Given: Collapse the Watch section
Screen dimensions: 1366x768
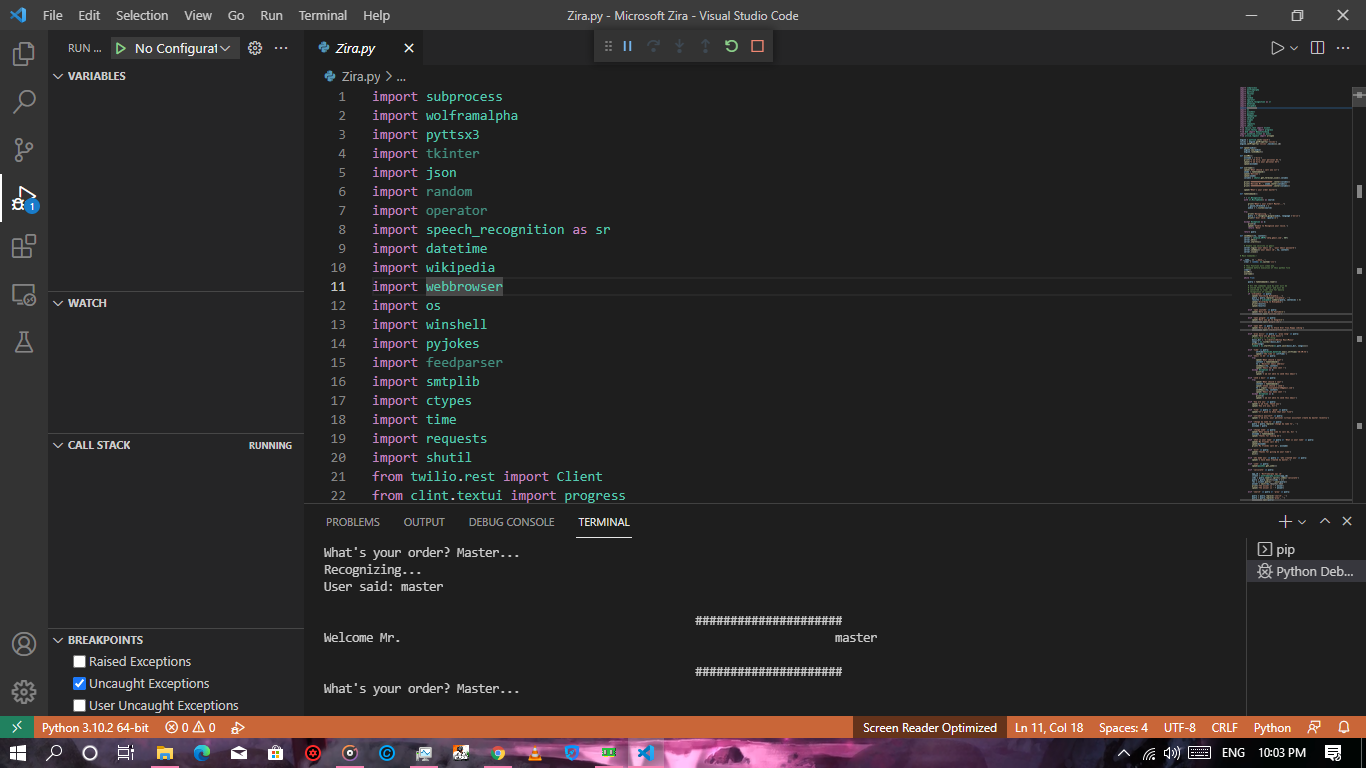Looking at the screenshot, I should 58,303.
